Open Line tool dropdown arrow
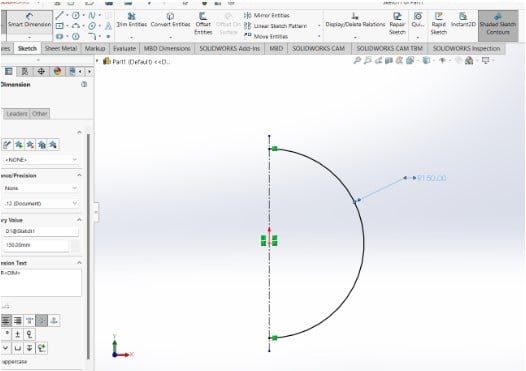Image resolution: width=526 pixels, height=371 pixels. point(67,15)
